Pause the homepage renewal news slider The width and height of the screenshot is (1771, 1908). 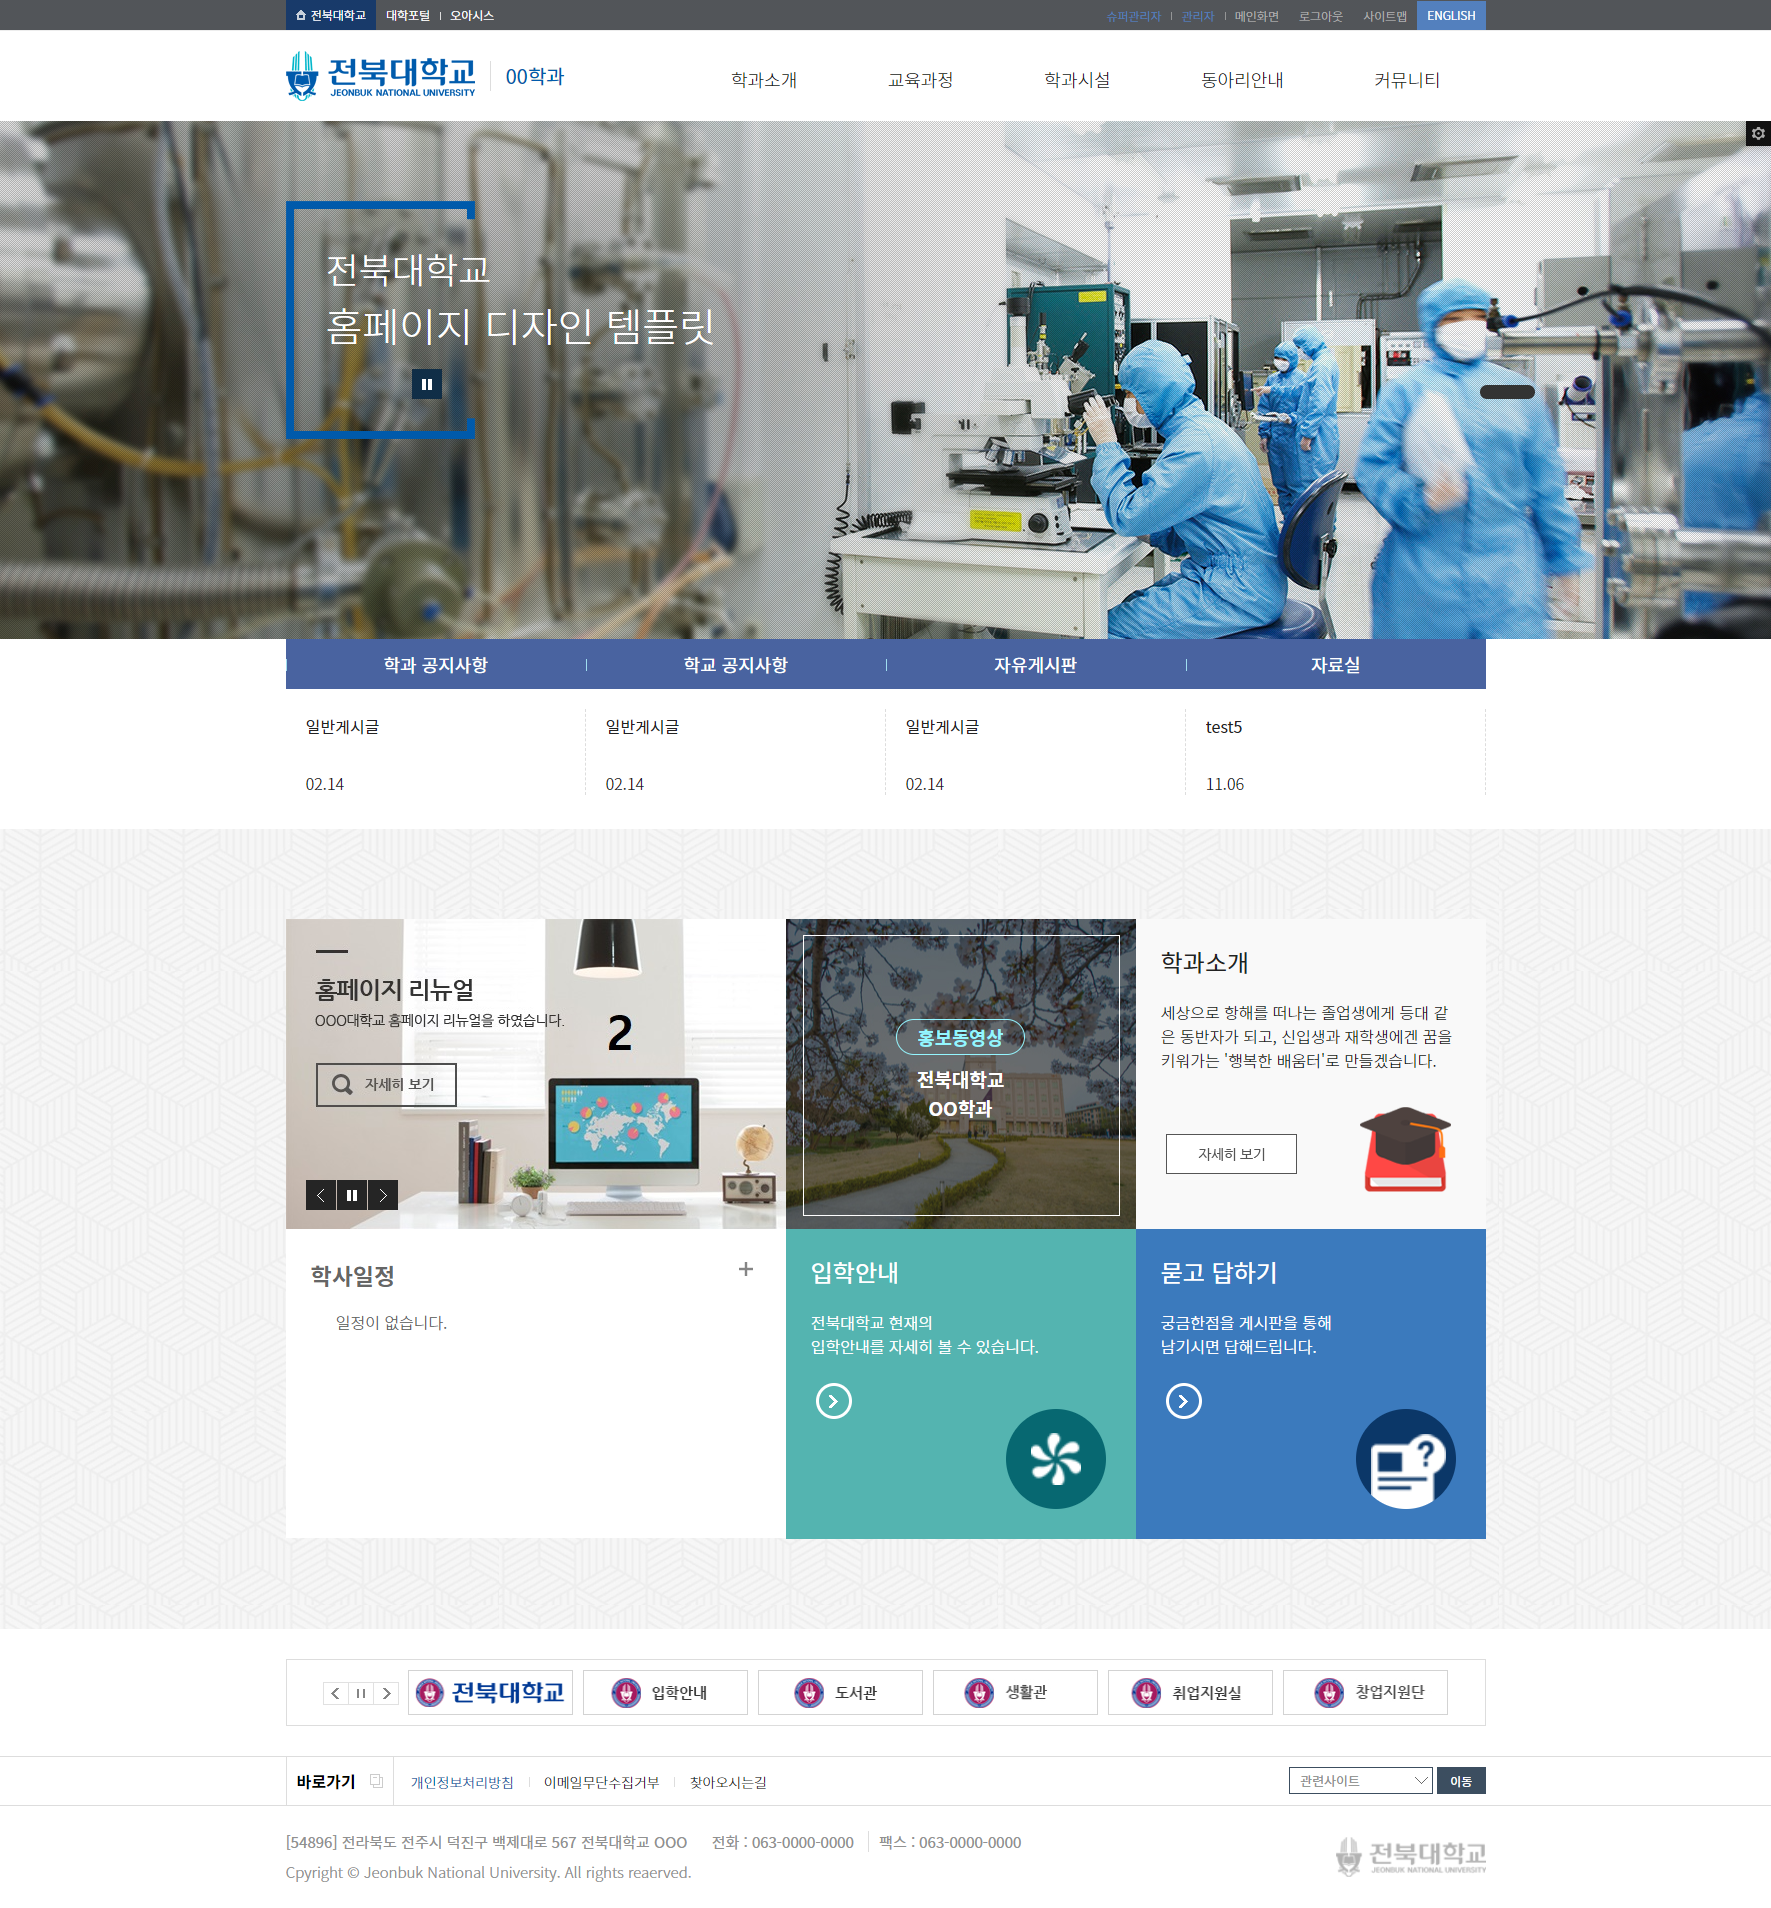352,1195
